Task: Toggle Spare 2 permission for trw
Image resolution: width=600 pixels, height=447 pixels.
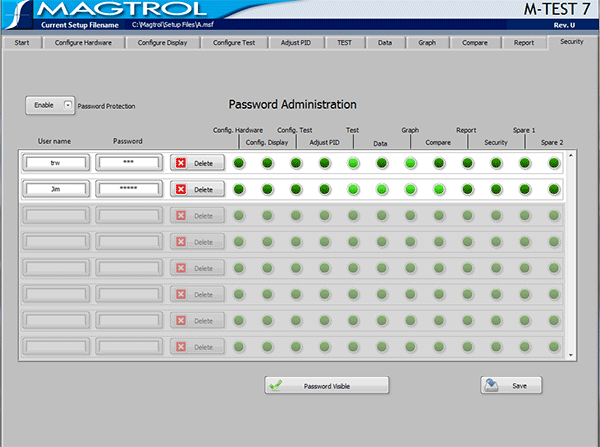Action: coord(554,163)
